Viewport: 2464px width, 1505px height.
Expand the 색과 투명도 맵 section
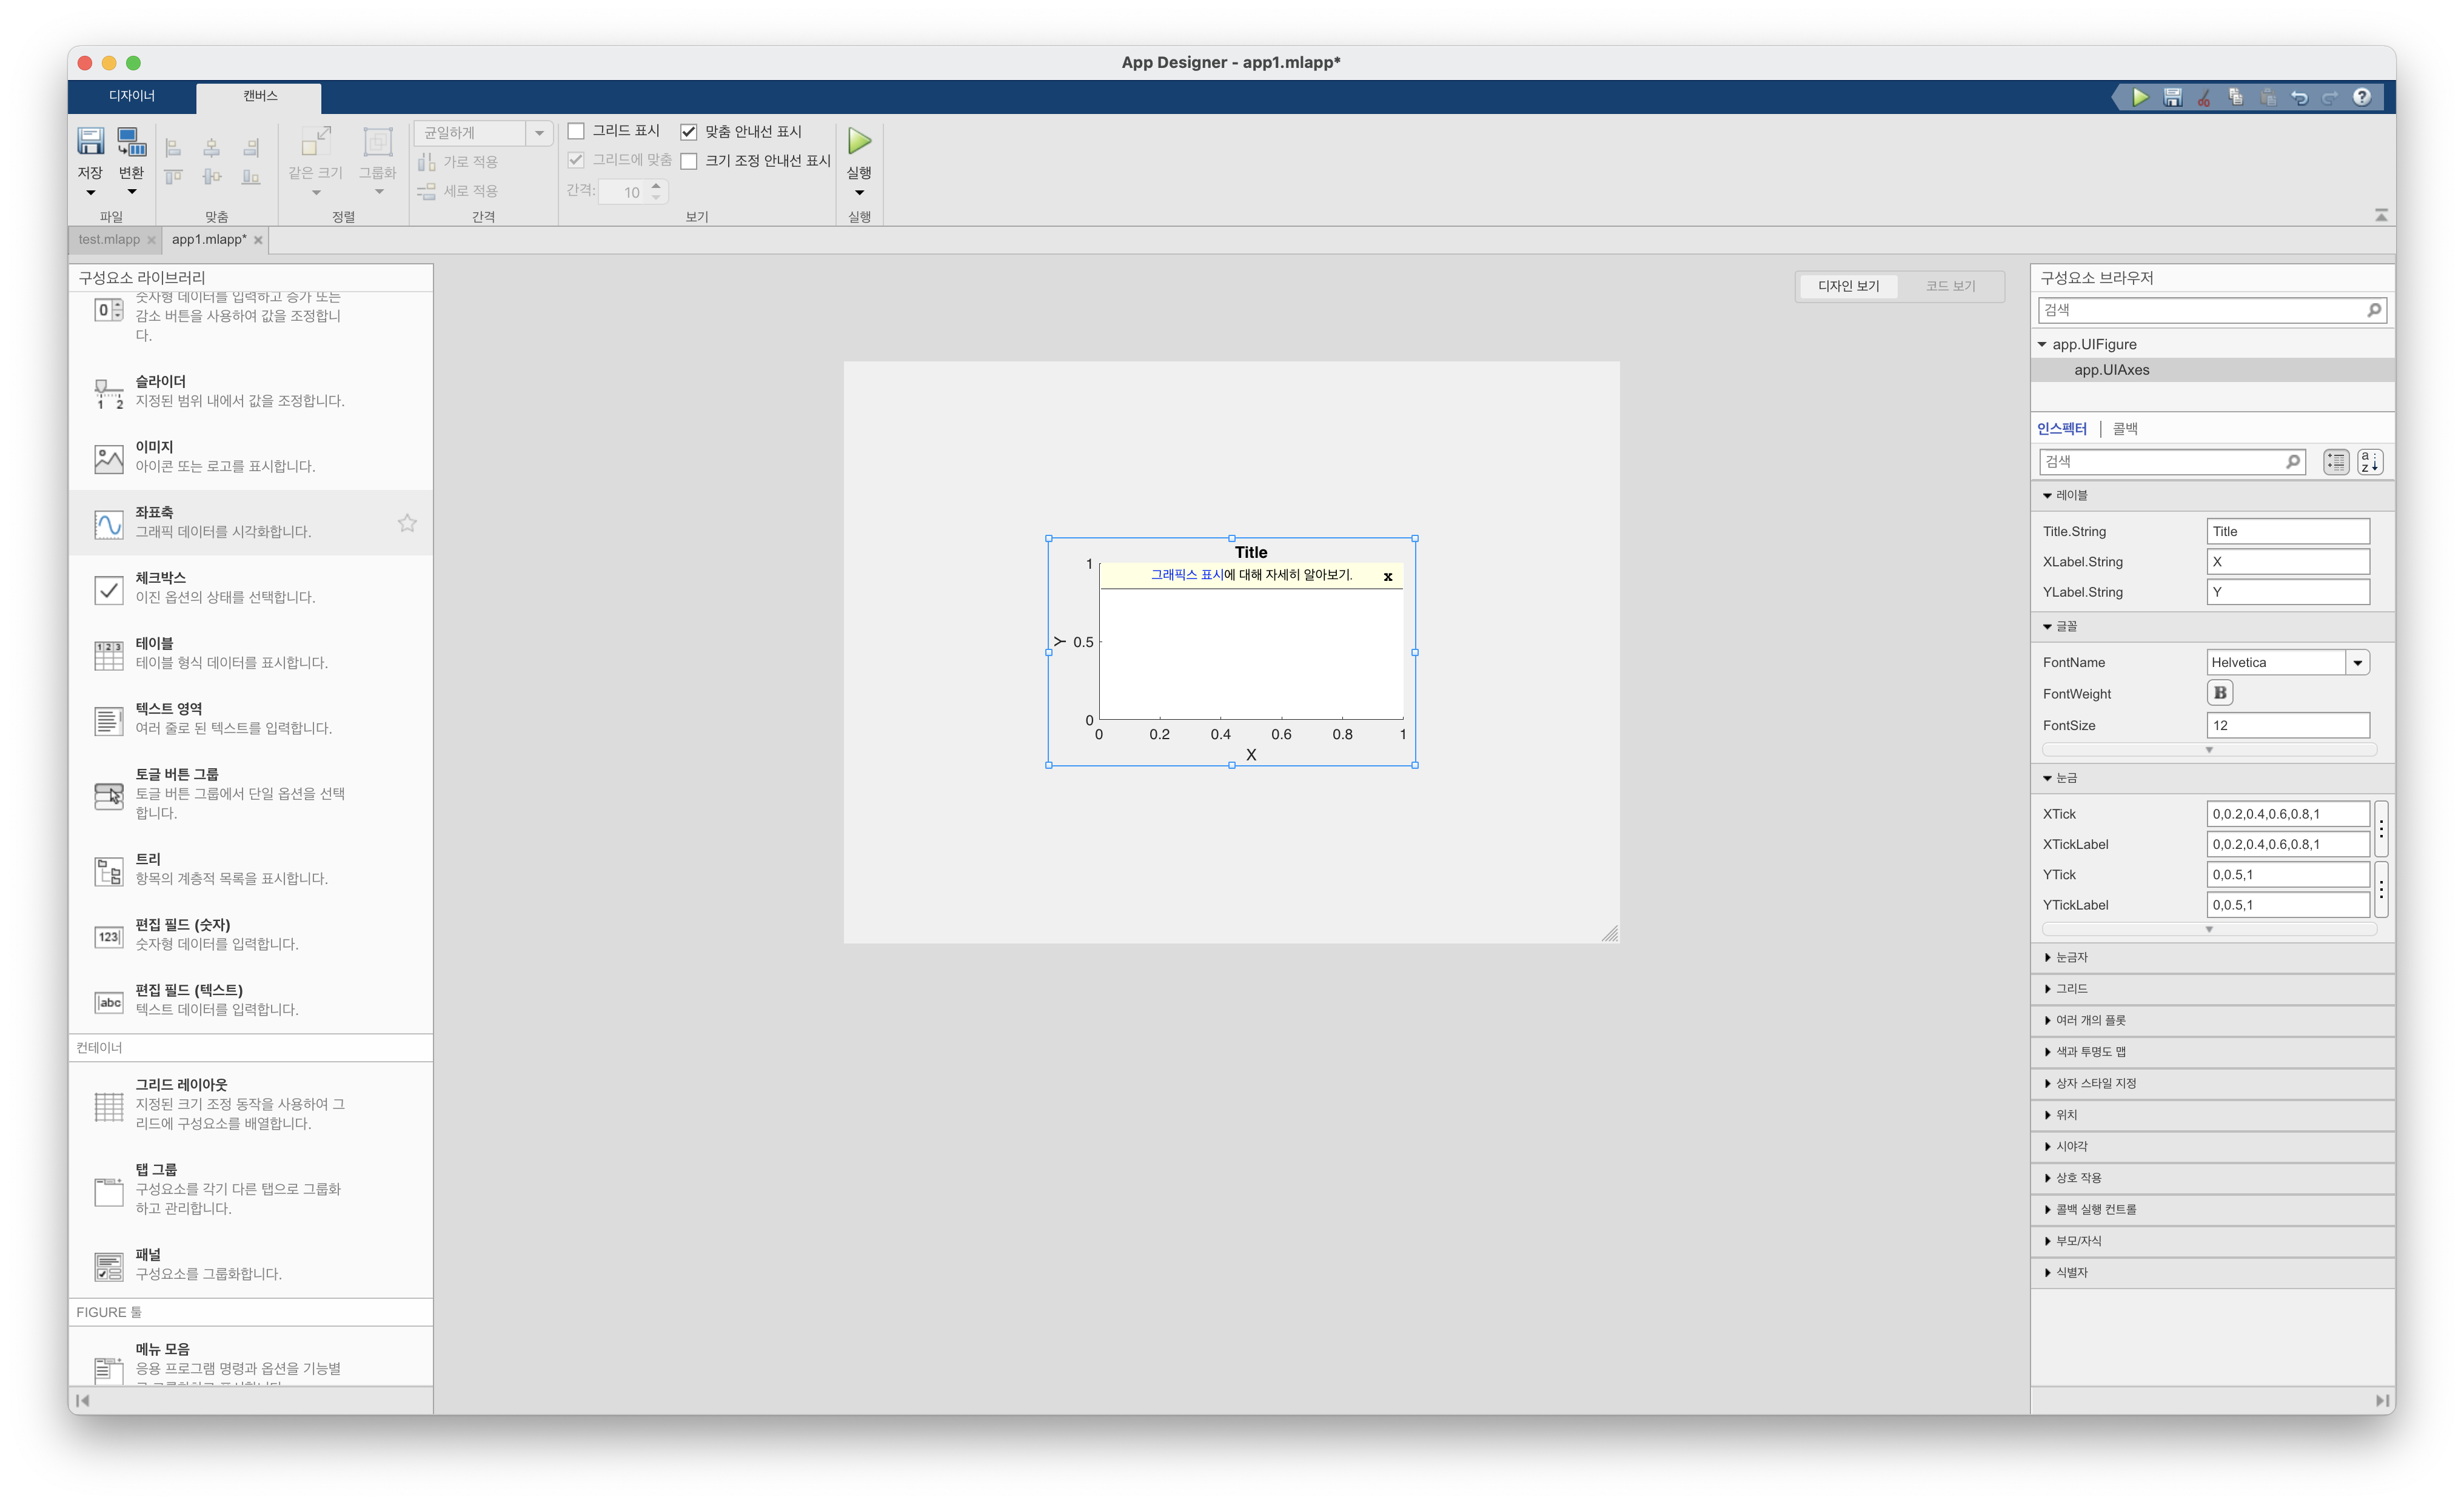pos(2047,1052)
